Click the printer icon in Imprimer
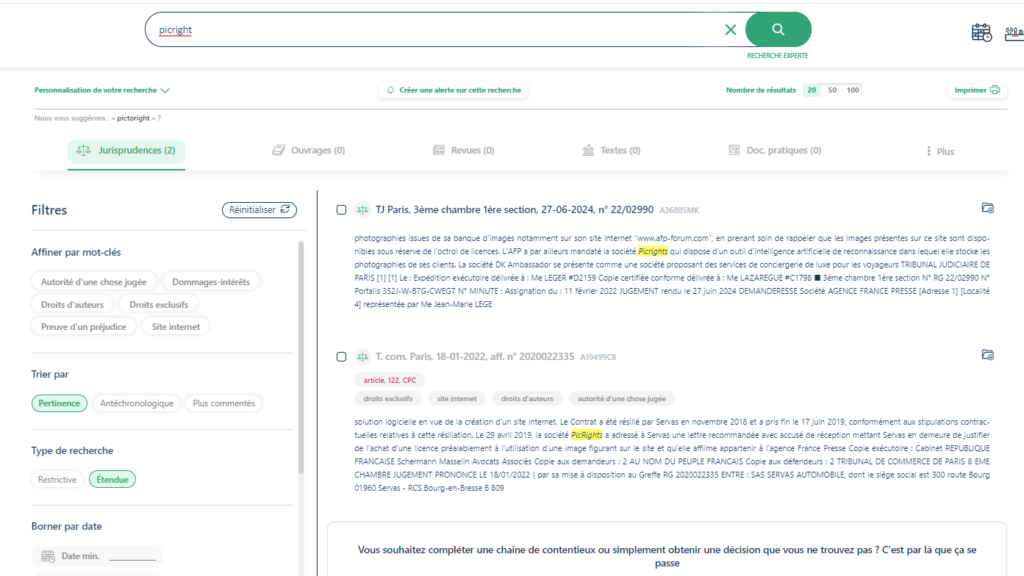Image resolution: width=1024 pixels, height=576 pixels. pos(995,90)
